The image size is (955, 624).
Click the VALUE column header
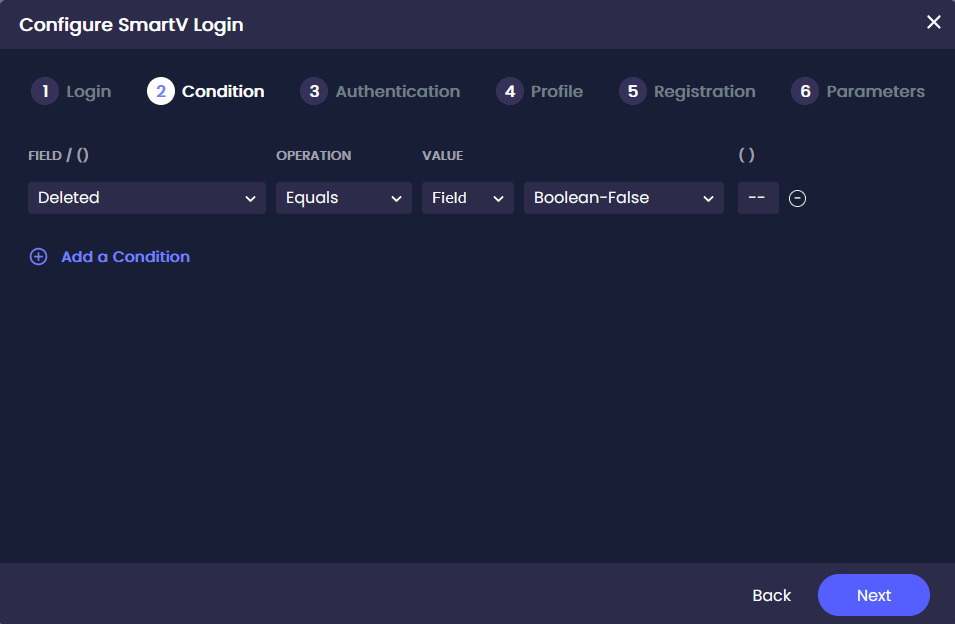pos(443,155)
